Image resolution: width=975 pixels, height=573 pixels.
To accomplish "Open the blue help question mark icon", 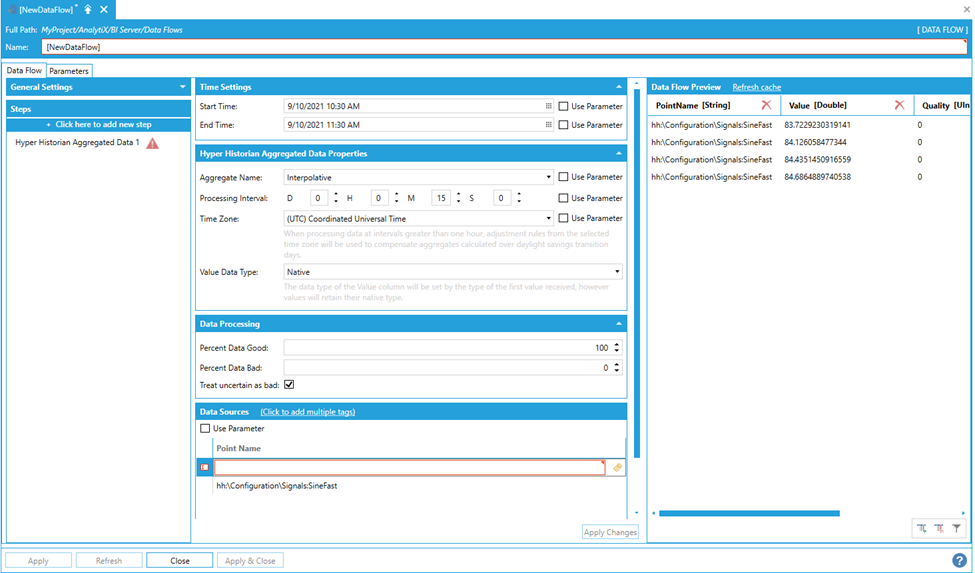I will click(x=959, y=561).
